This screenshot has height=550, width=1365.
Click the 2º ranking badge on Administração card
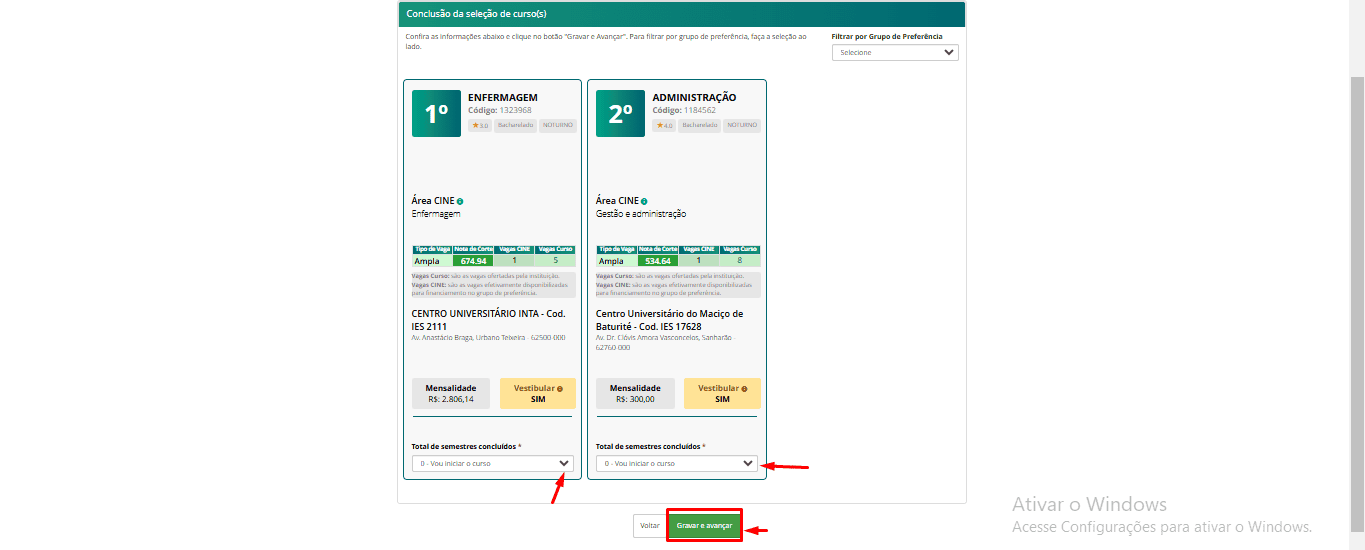coord(620,113)
